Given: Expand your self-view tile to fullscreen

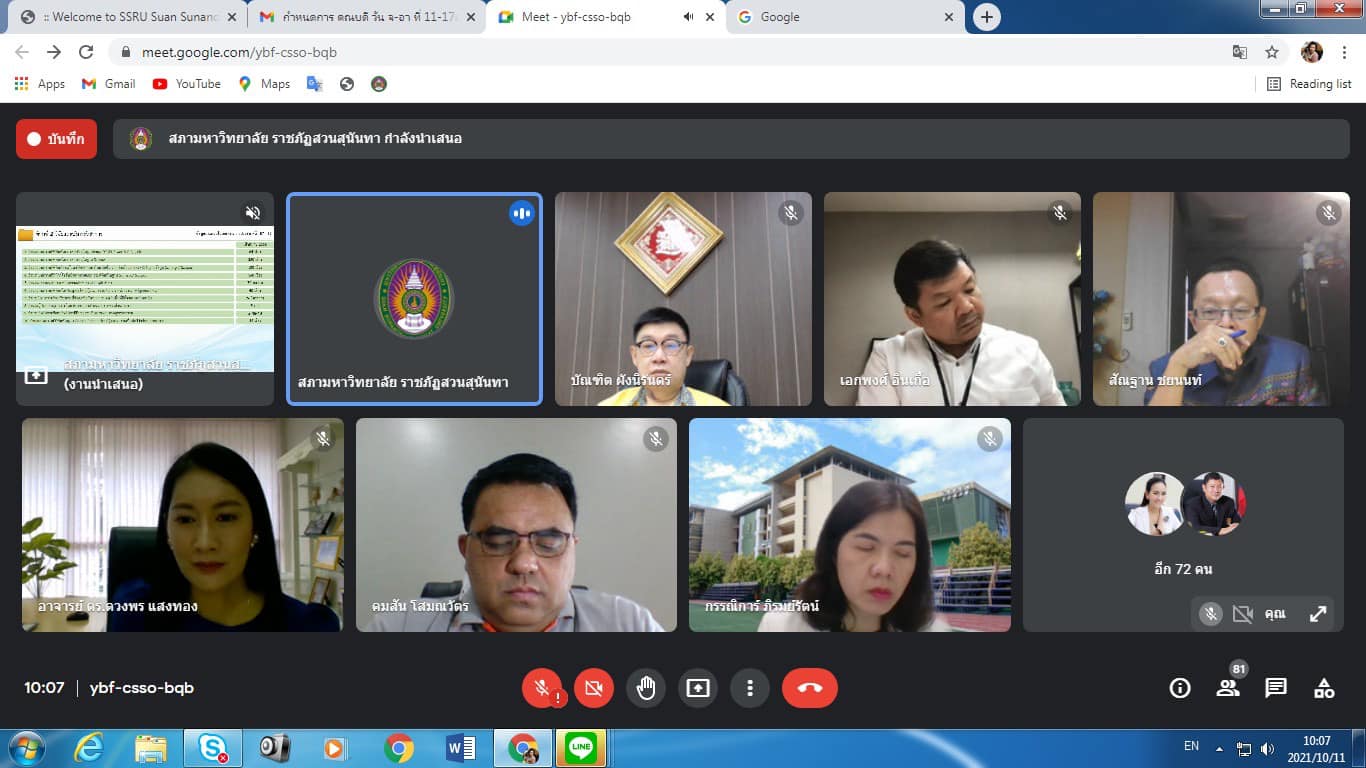Looking at the screenshot, I should click(1318, 614).
